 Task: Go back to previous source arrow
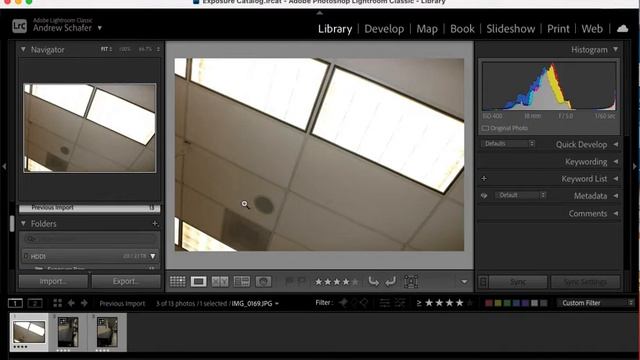click(71, 303)
